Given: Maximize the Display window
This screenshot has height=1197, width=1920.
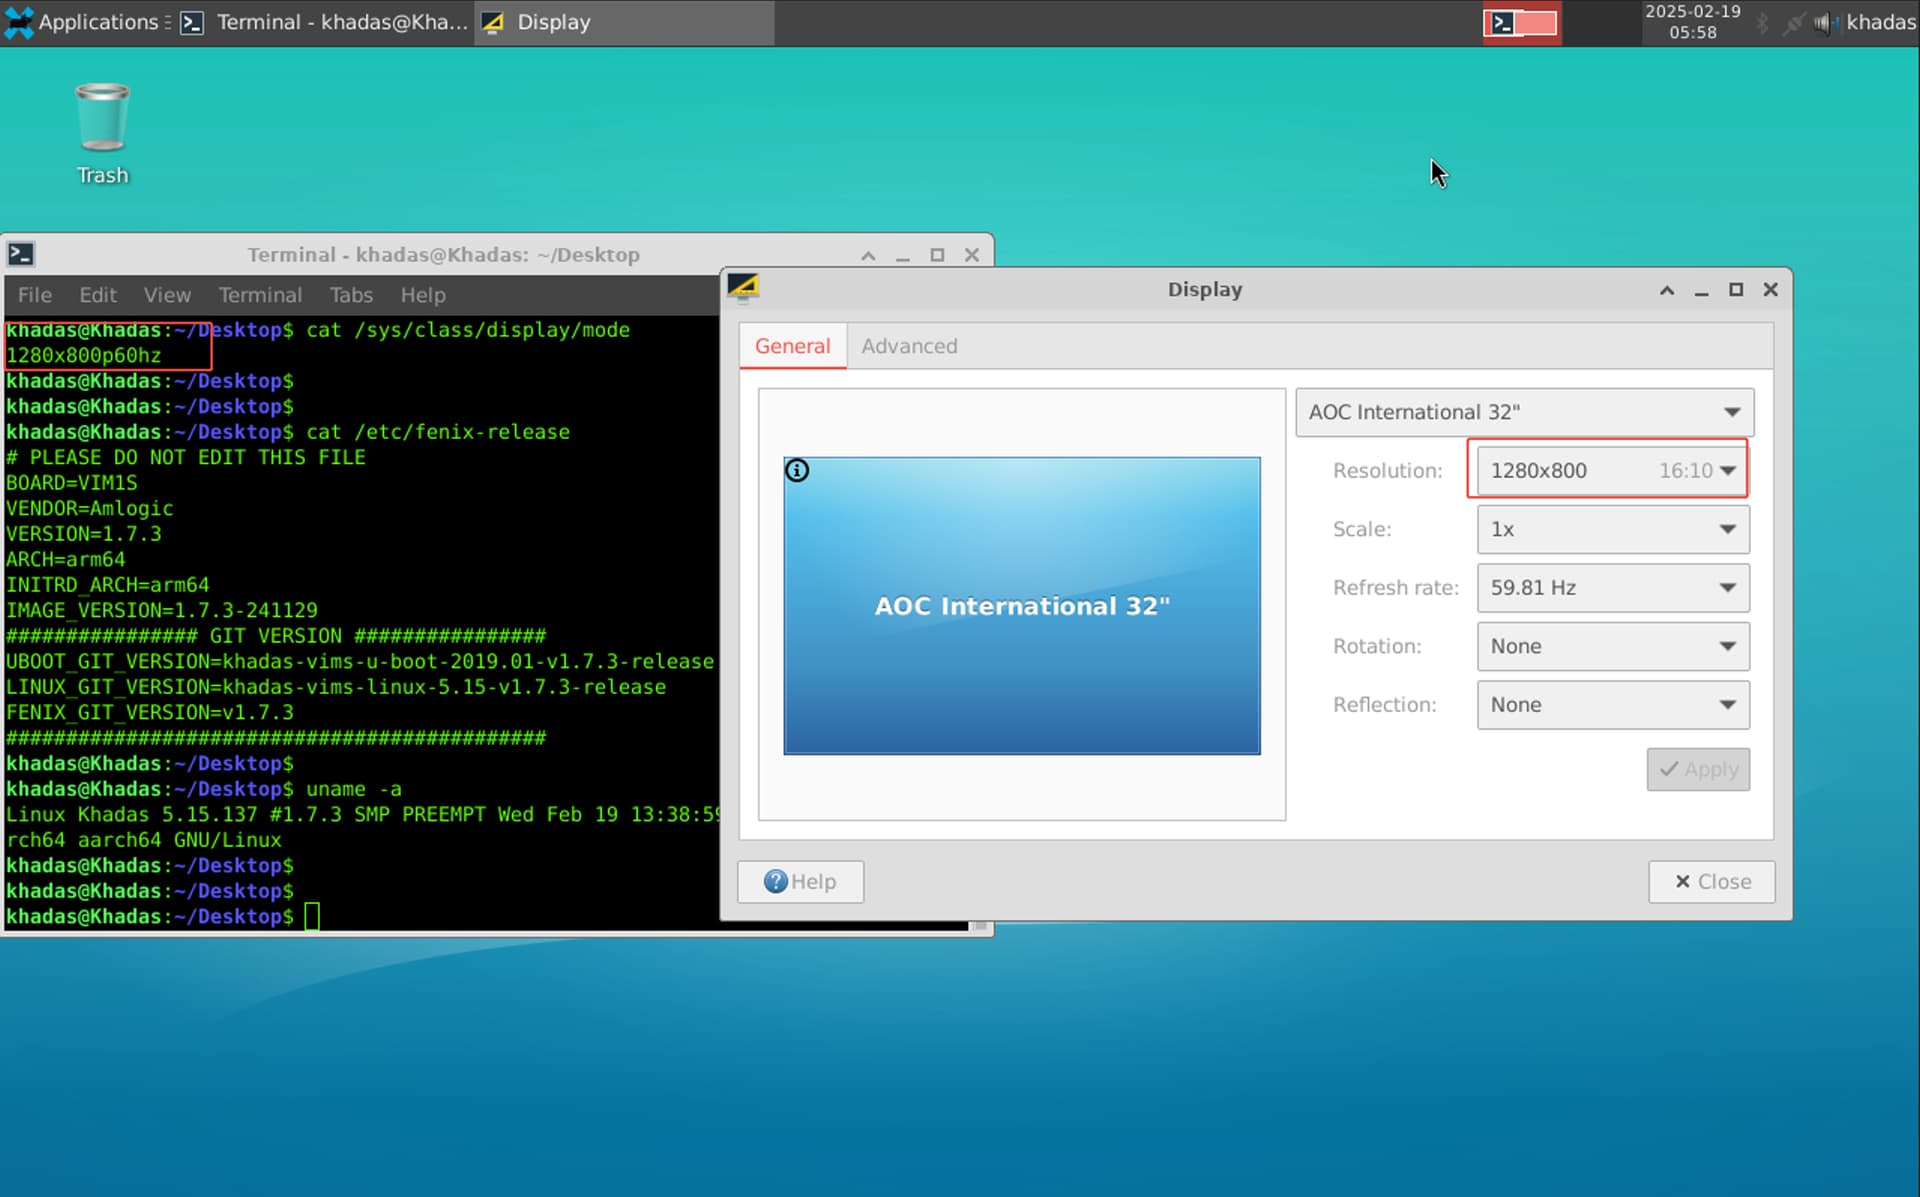Looking at the screenshot, I should [x=1736, y=290].
